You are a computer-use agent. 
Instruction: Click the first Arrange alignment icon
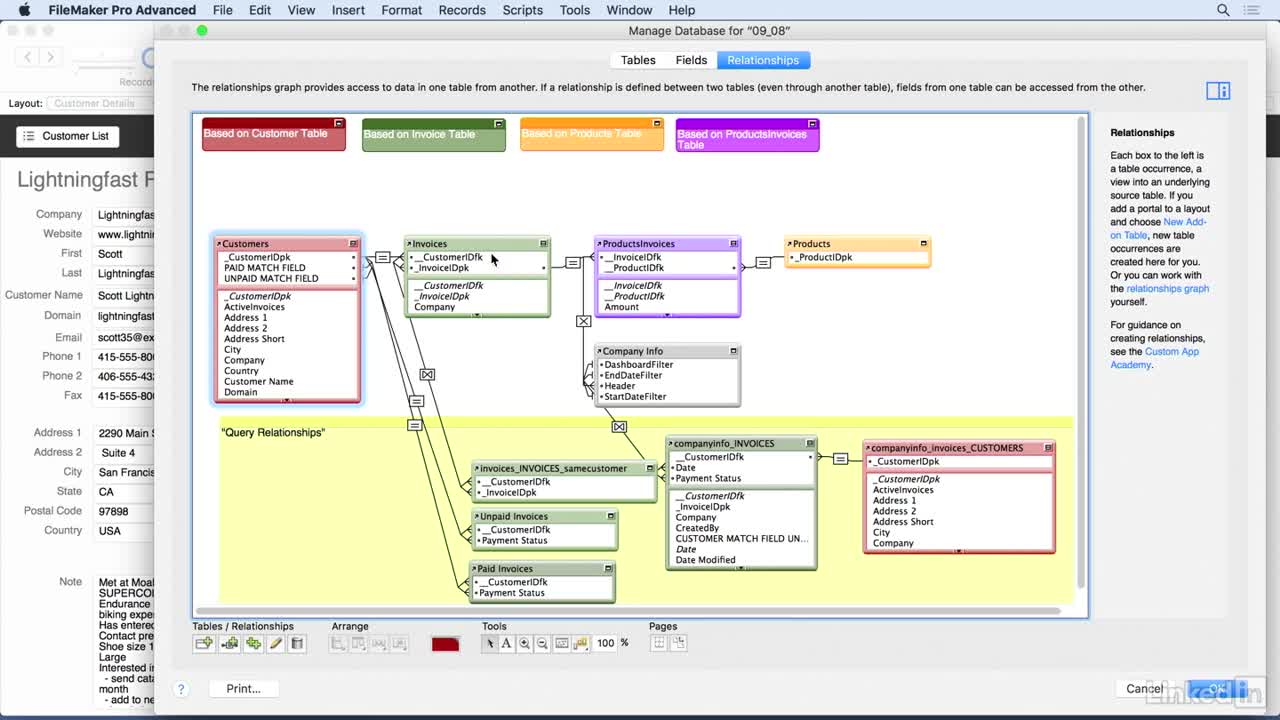(339, 644)
